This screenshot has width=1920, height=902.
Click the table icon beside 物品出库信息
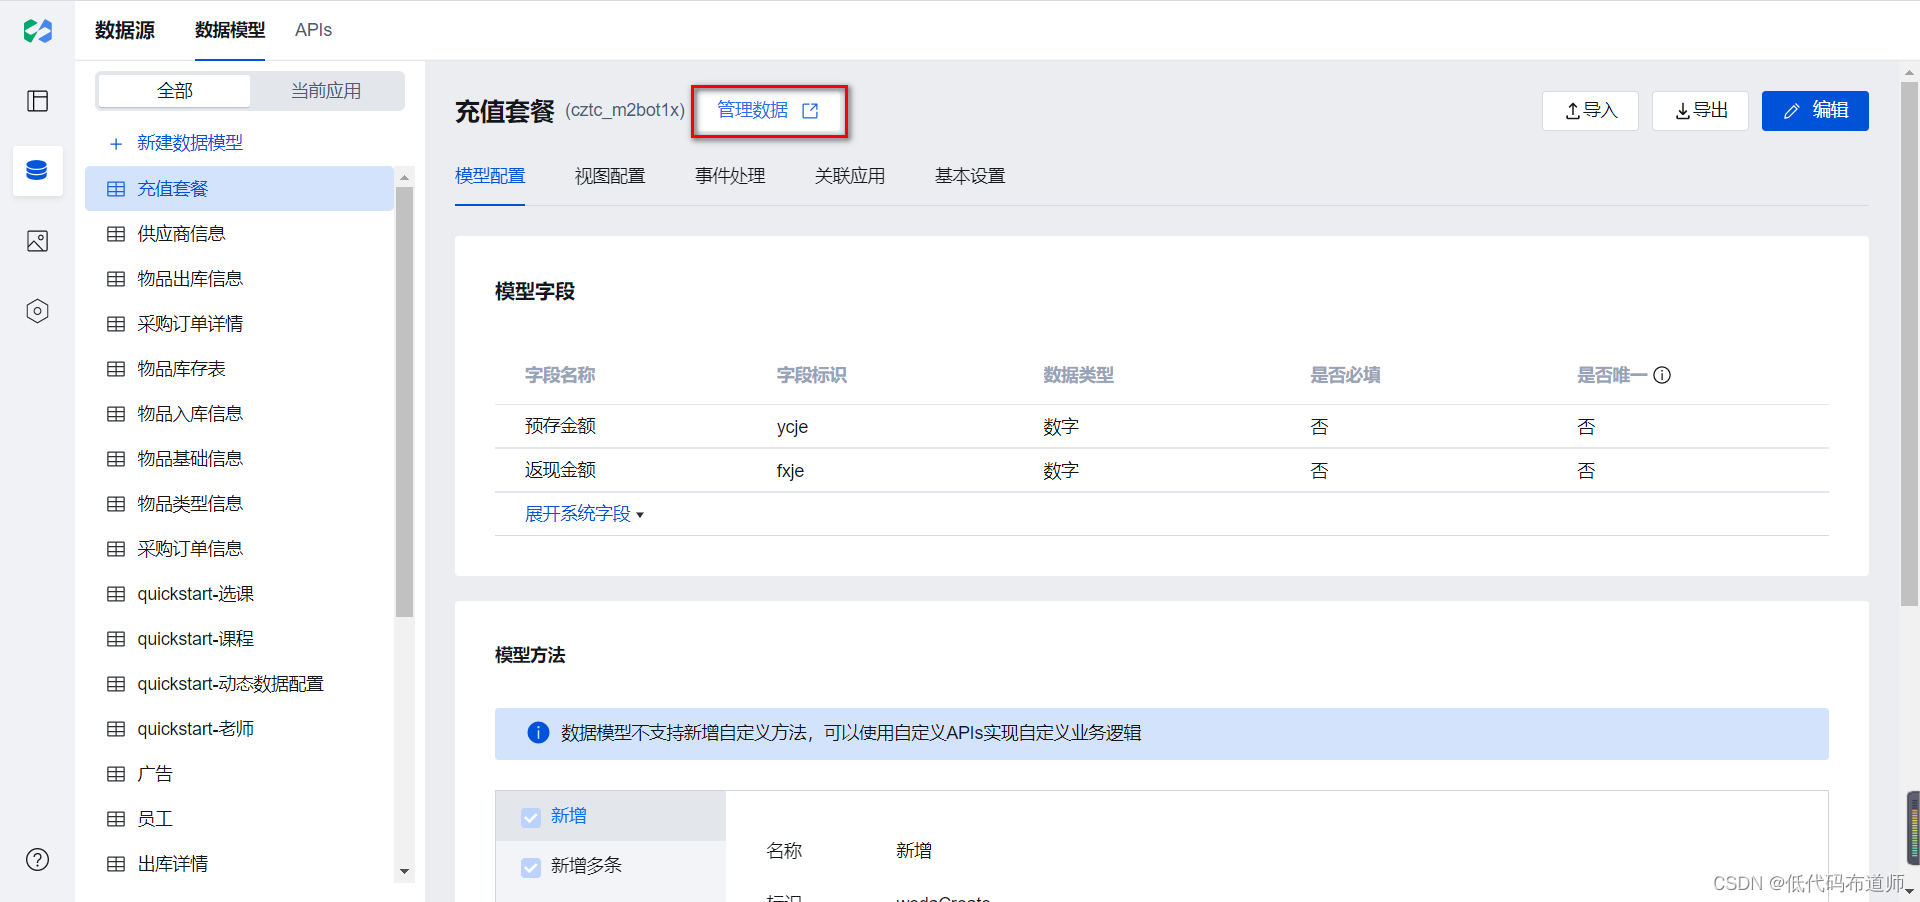click(116, 279)
